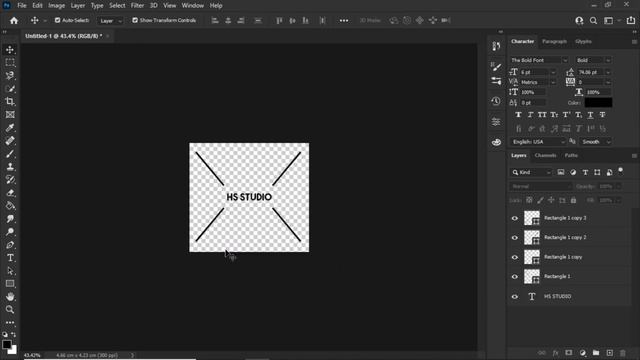Create a new group folder
The image size is (640, 360).
pyautogui.click(x=596, y=353)
